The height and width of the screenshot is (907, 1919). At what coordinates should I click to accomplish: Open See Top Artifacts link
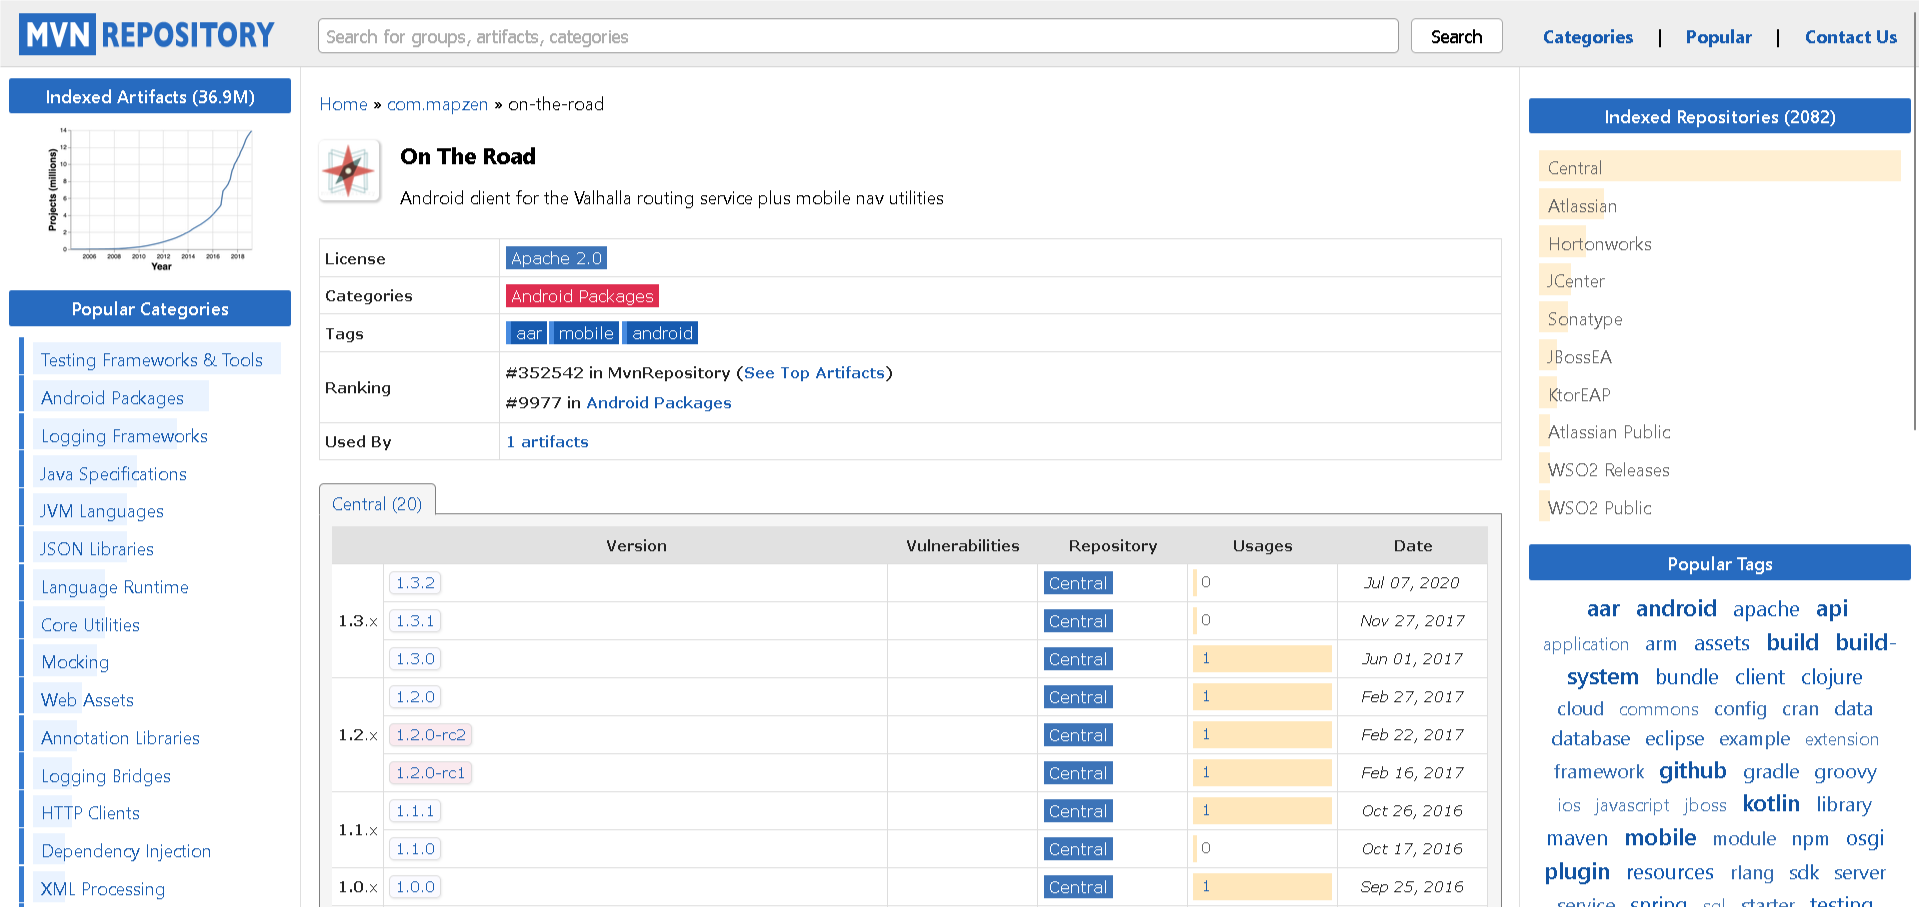point(814,373)
